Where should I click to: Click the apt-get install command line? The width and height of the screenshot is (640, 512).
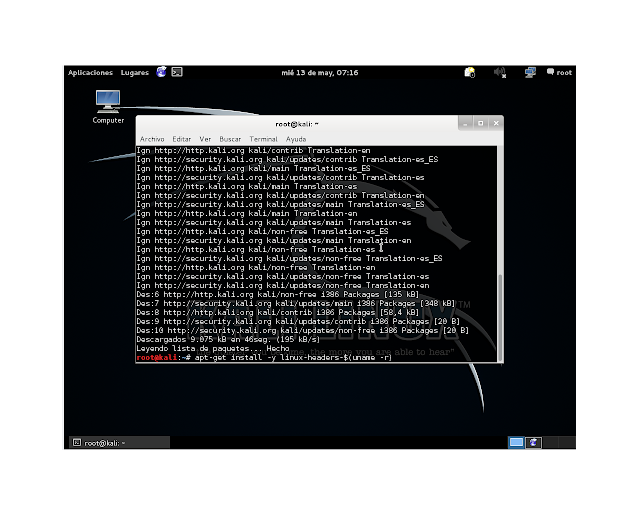click(x=293, y=358)
